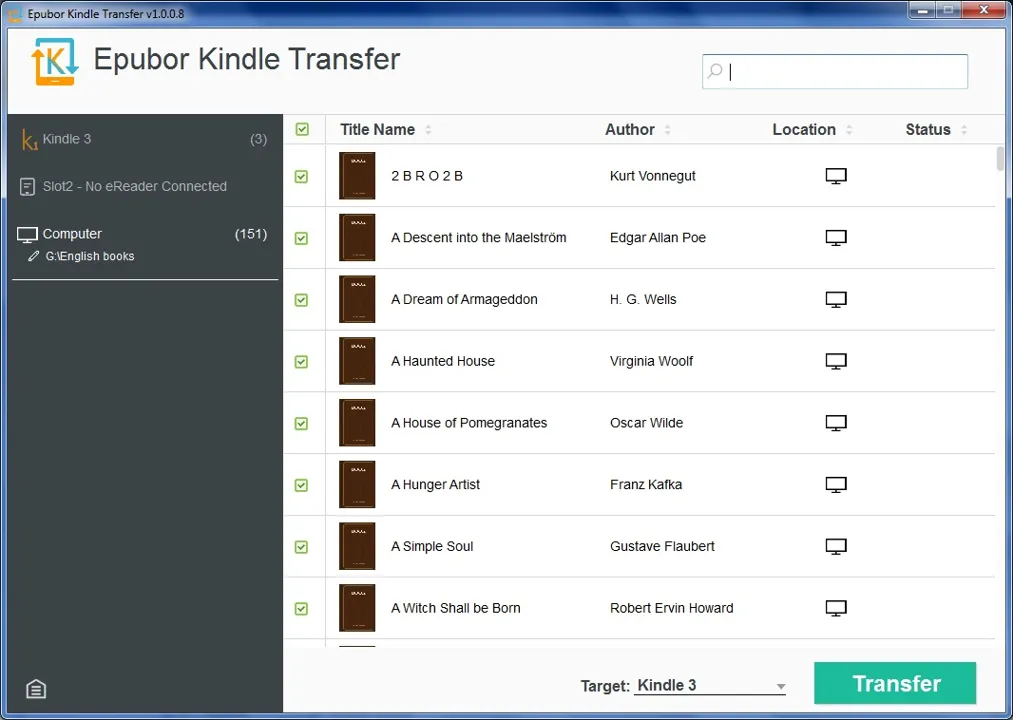
Task: Click location icon for A Hunger Artist
Action: [836, 485]
